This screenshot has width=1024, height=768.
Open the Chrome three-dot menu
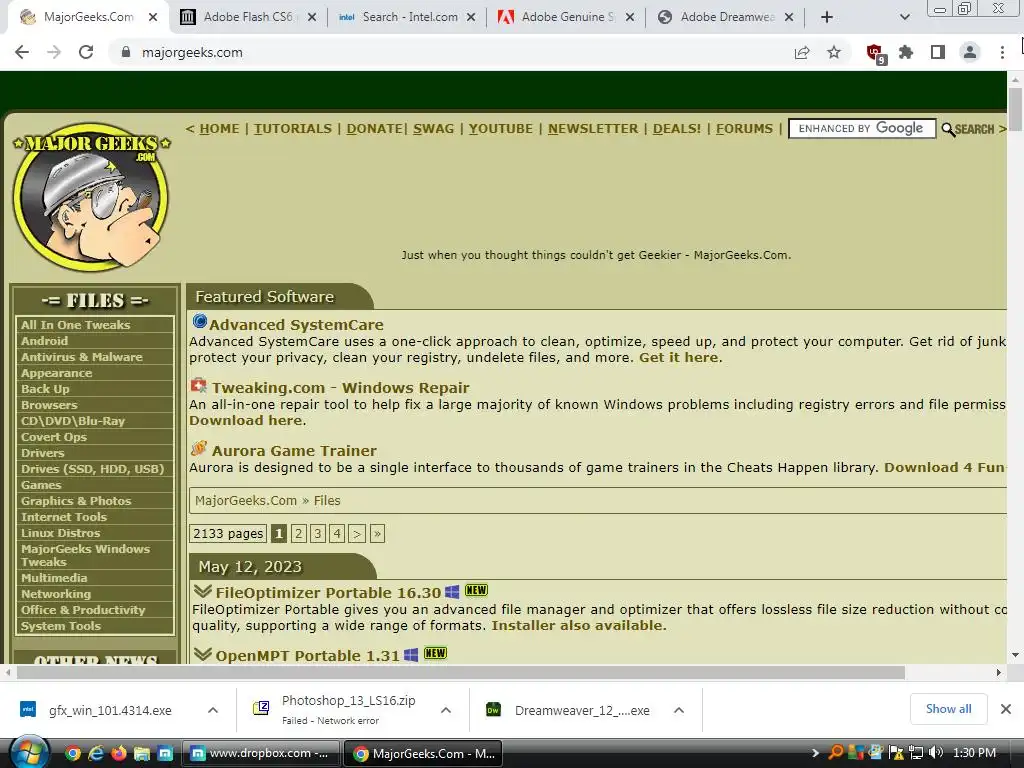(x=1002, y=52)
